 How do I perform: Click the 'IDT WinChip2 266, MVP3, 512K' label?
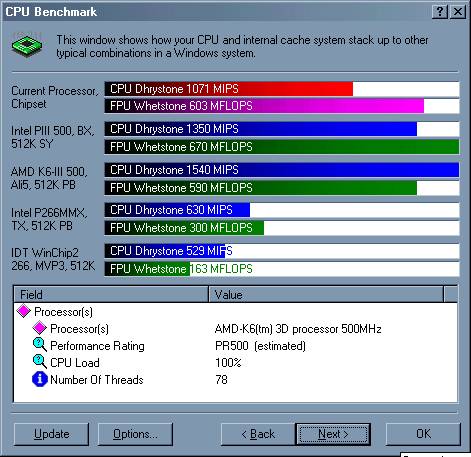[53, 259]
